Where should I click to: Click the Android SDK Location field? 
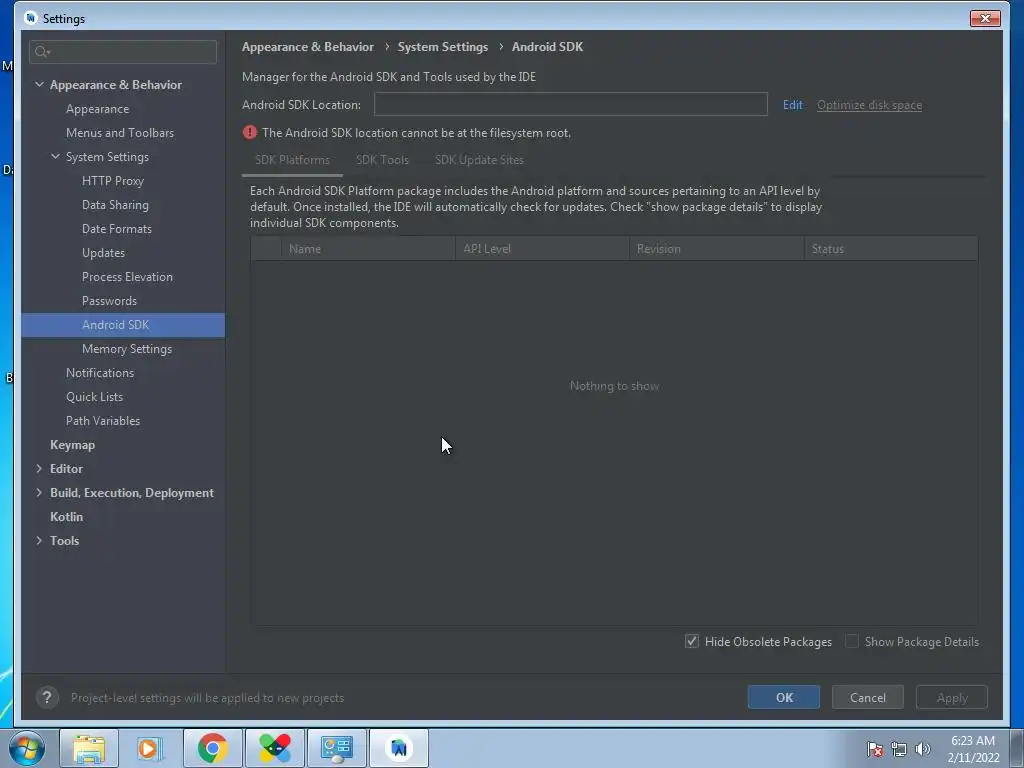(570, 104)
